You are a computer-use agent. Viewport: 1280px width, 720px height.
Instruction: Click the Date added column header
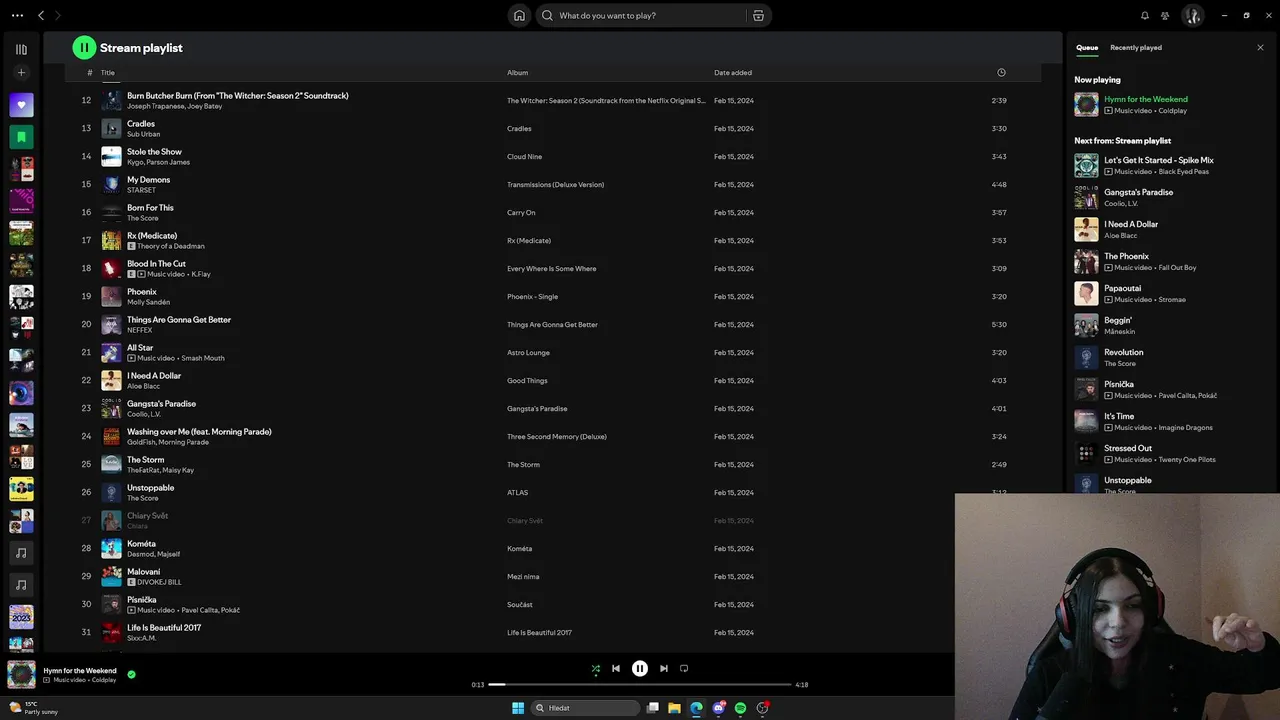pyautogui.click(x=733, y=73)
